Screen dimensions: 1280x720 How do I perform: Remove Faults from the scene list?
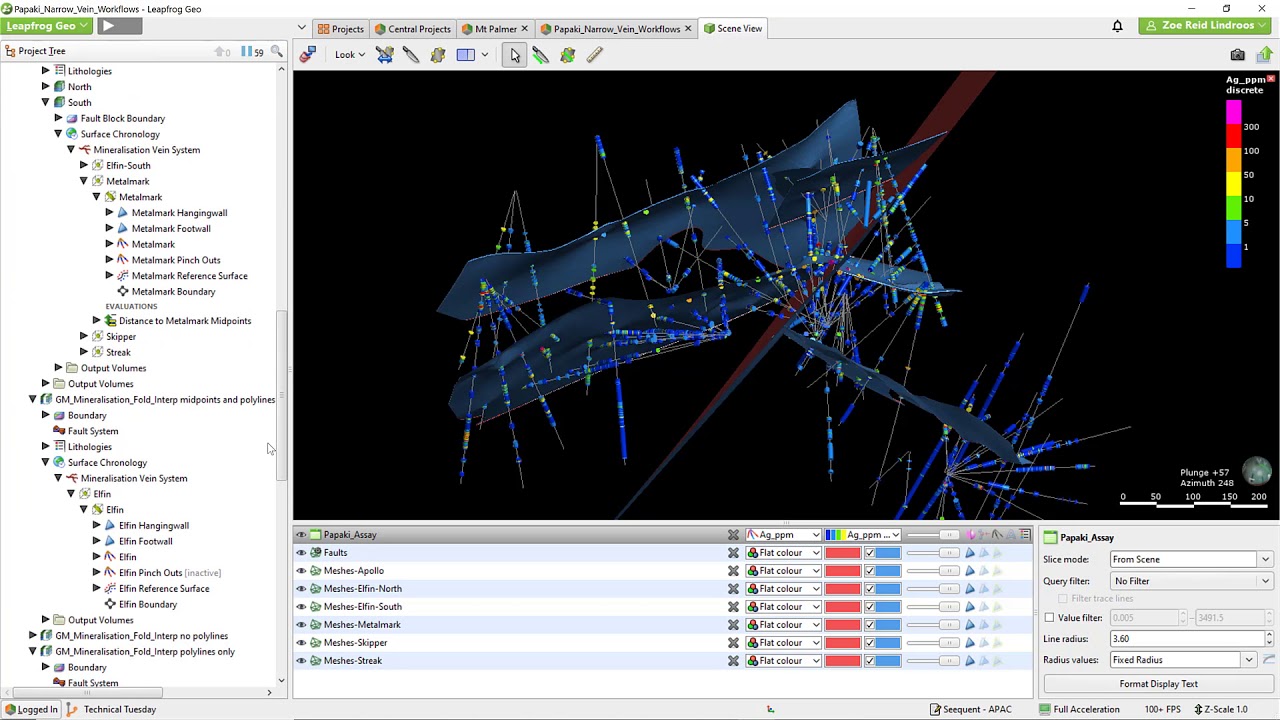tap(733, 553)
